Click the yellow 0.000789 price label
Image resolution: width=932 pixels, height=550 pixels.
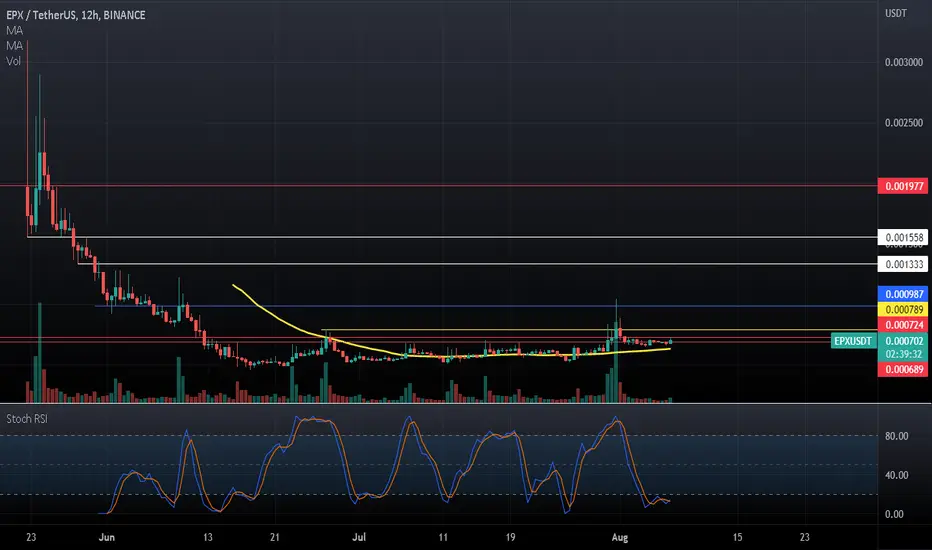click(902, 310)
